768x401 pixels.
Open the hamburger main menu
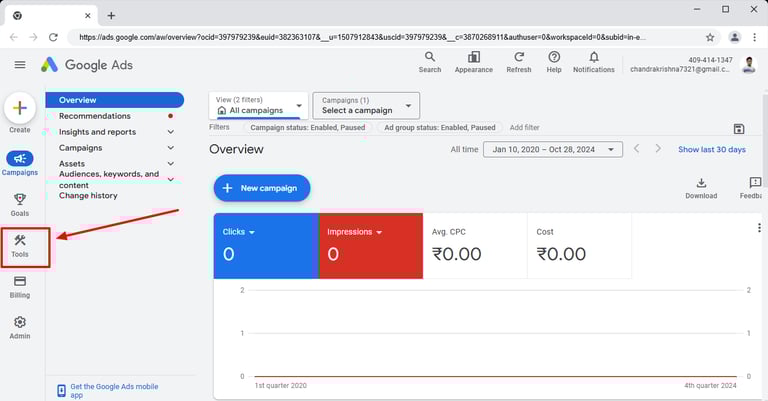click(20, 65)
